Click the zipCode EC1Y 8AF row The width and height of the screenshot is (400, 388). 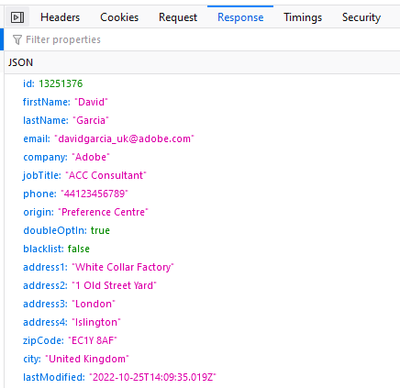tap(202, 340)
